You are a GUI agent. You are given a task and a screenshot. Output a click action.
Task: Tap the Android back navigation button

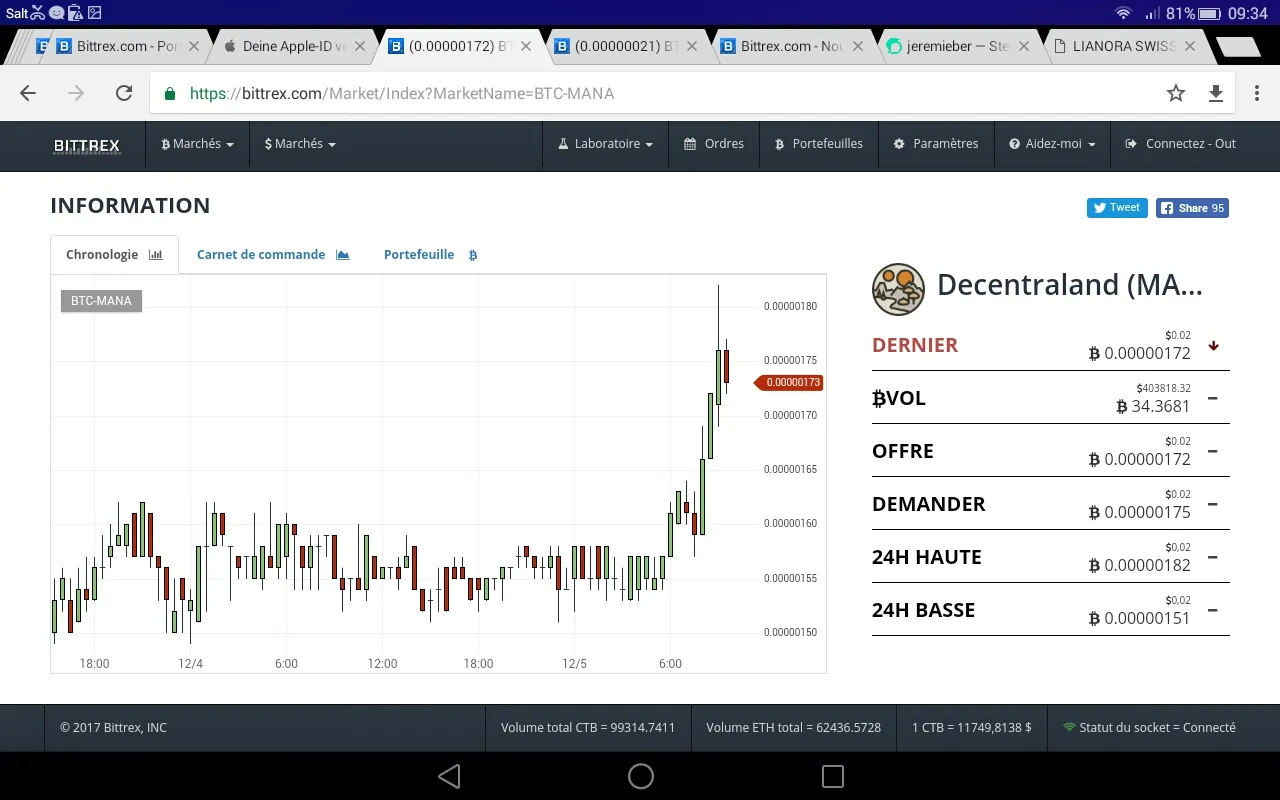pyautogui.click(x=449, y=776)
